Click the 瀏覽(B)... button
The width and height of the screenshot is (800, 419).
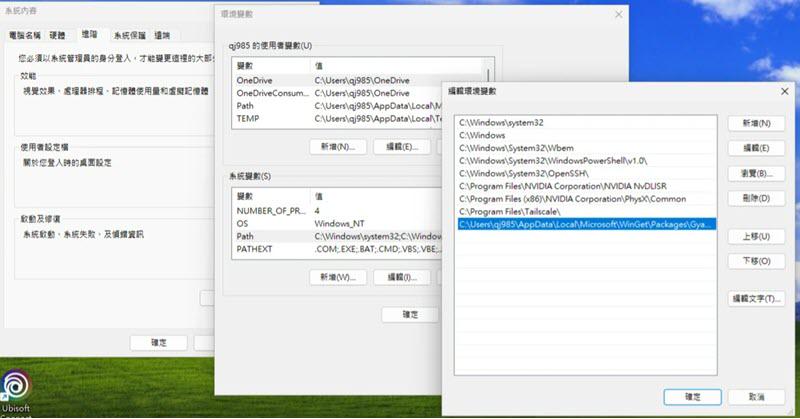[756, 174]
